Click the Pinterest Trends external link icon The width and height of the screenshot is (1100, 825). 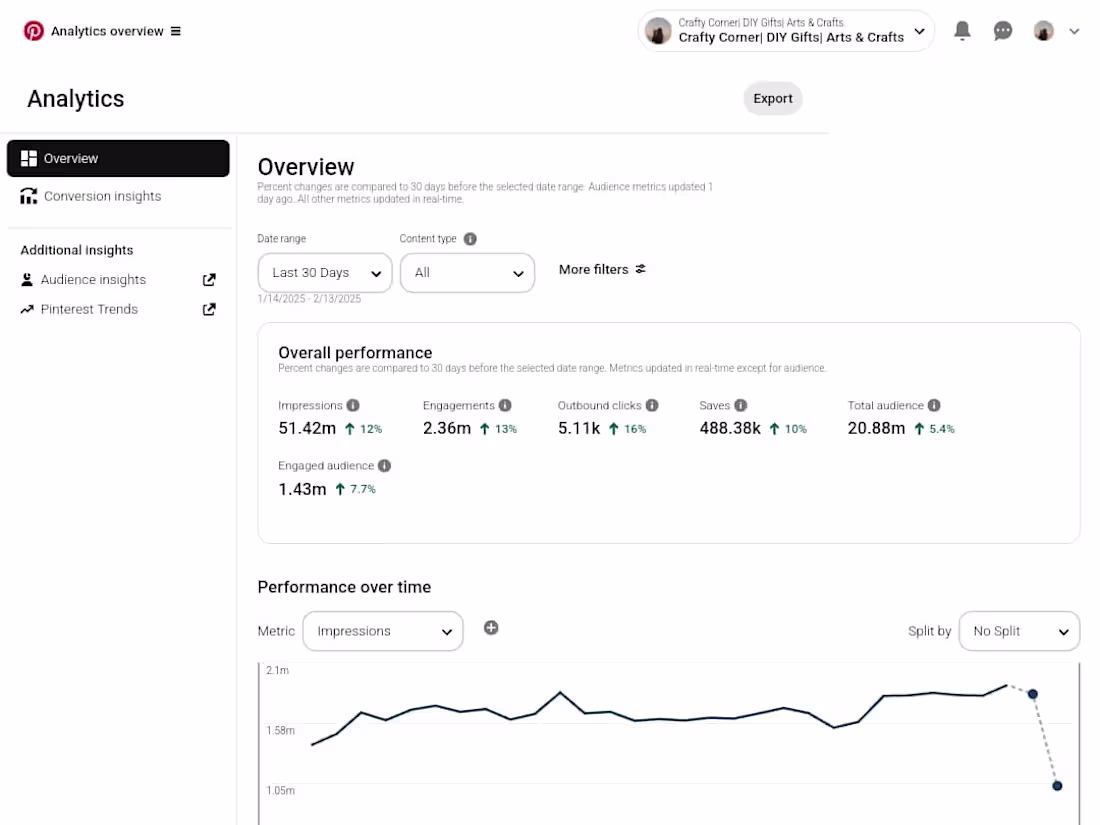tap(209, 309)
